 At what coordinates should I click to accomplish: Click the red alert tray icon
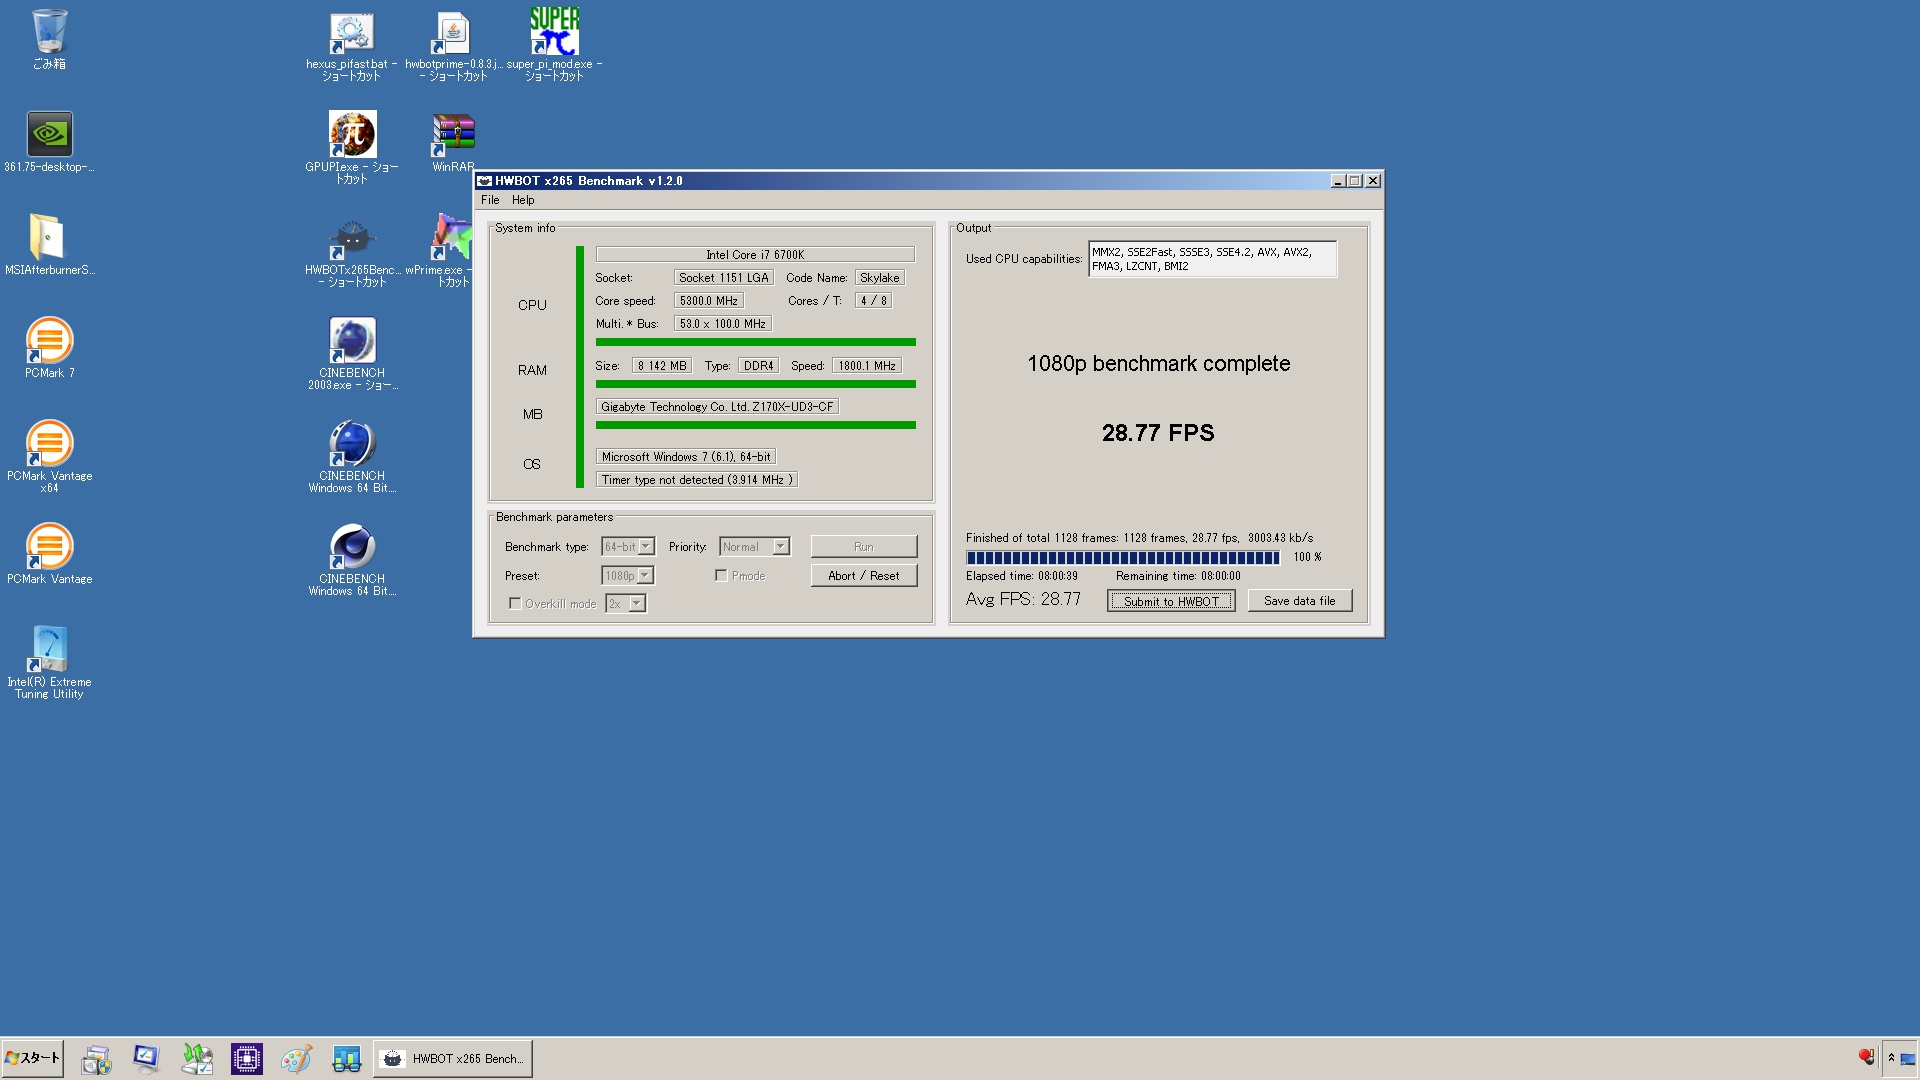pos(1866,1057)
